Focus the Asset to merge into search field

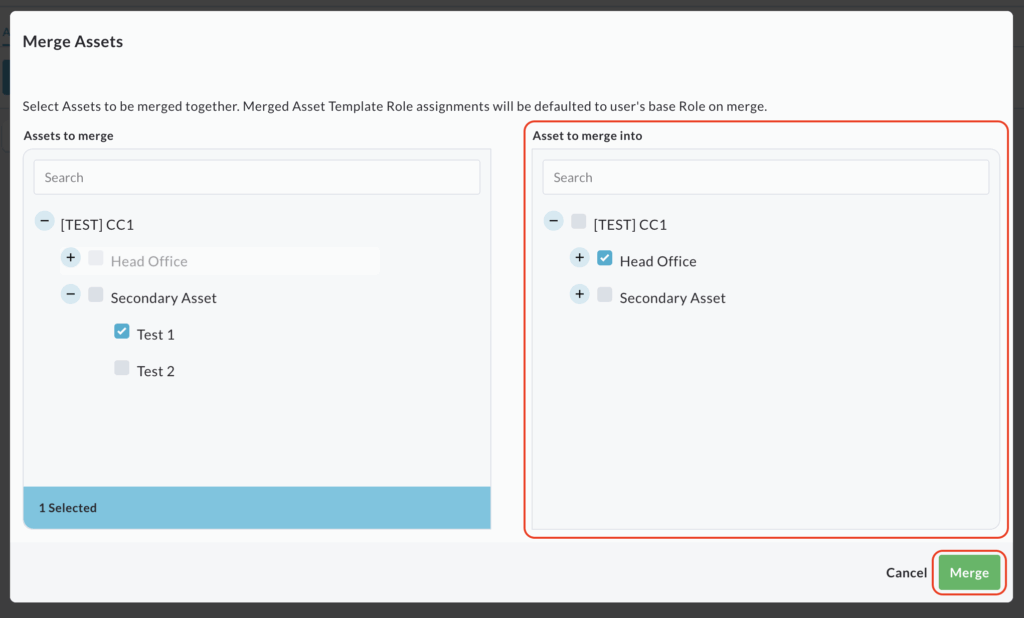766,178
